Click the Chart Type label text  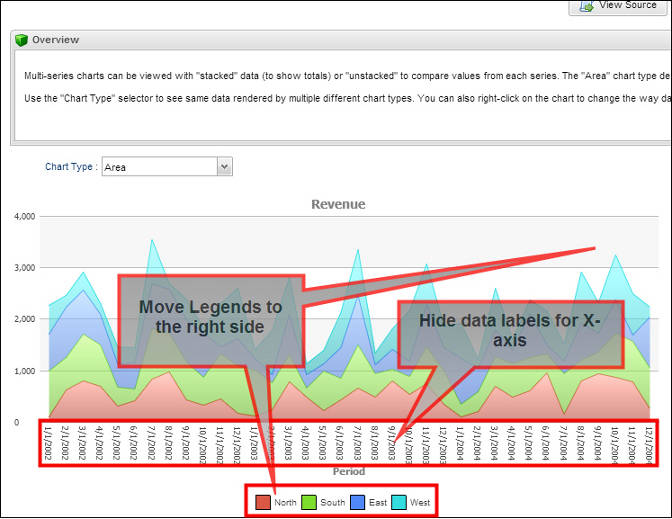tap(71, 167)
